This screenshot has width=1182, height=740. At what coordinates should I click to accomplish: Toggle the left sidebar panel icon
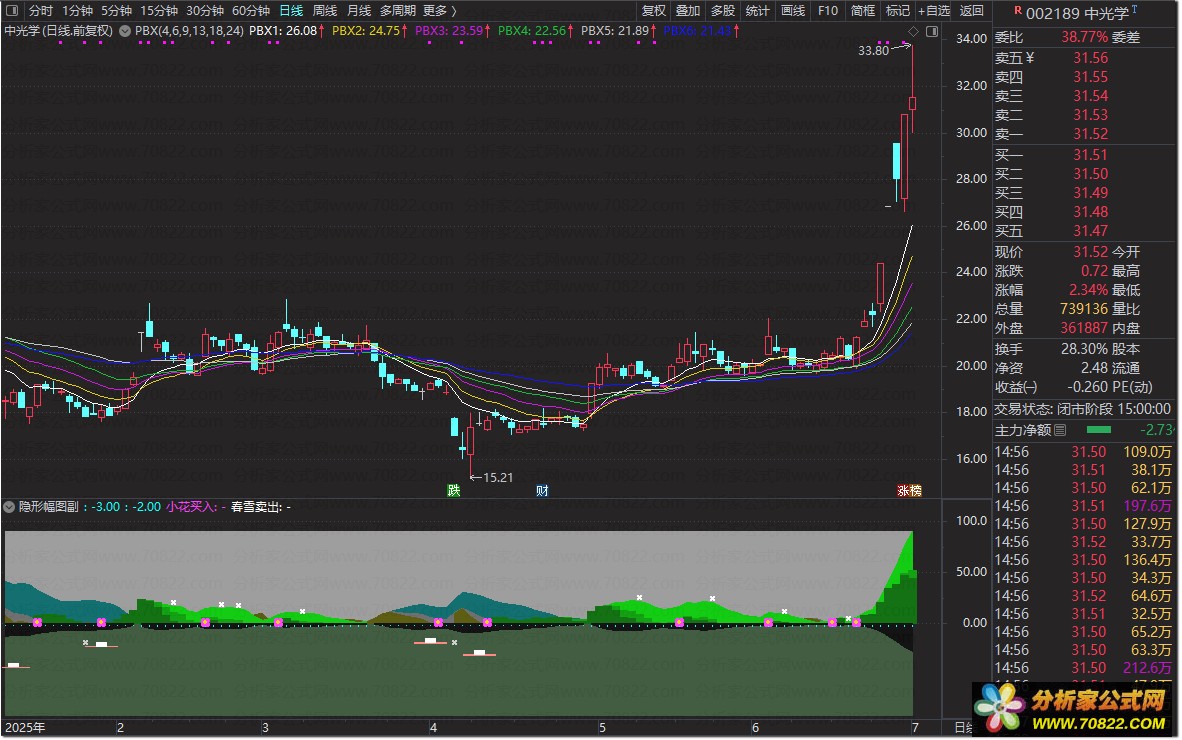[12, 11]
